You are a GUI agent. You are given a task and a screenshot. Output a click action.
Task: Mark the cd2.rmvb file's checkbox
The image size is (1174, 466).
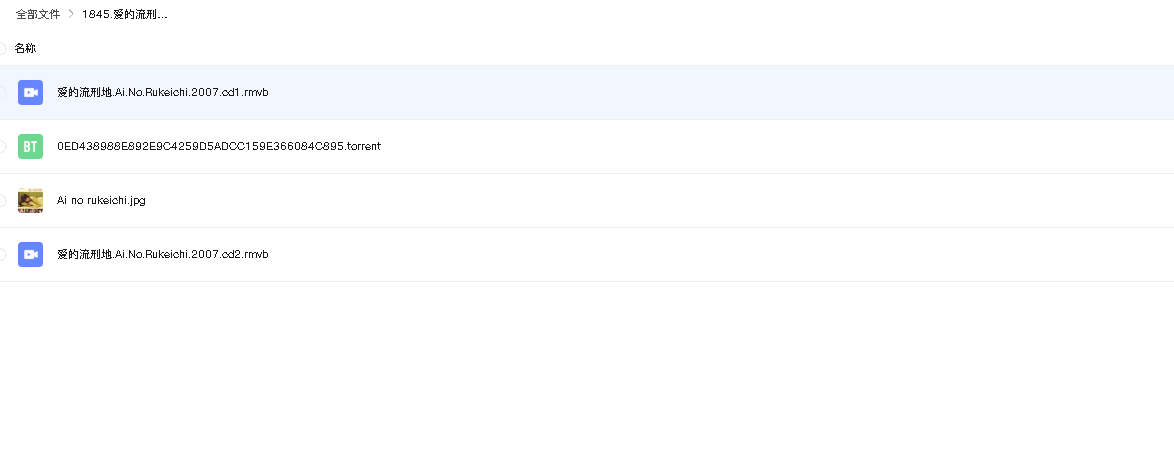tap(2, 254)
